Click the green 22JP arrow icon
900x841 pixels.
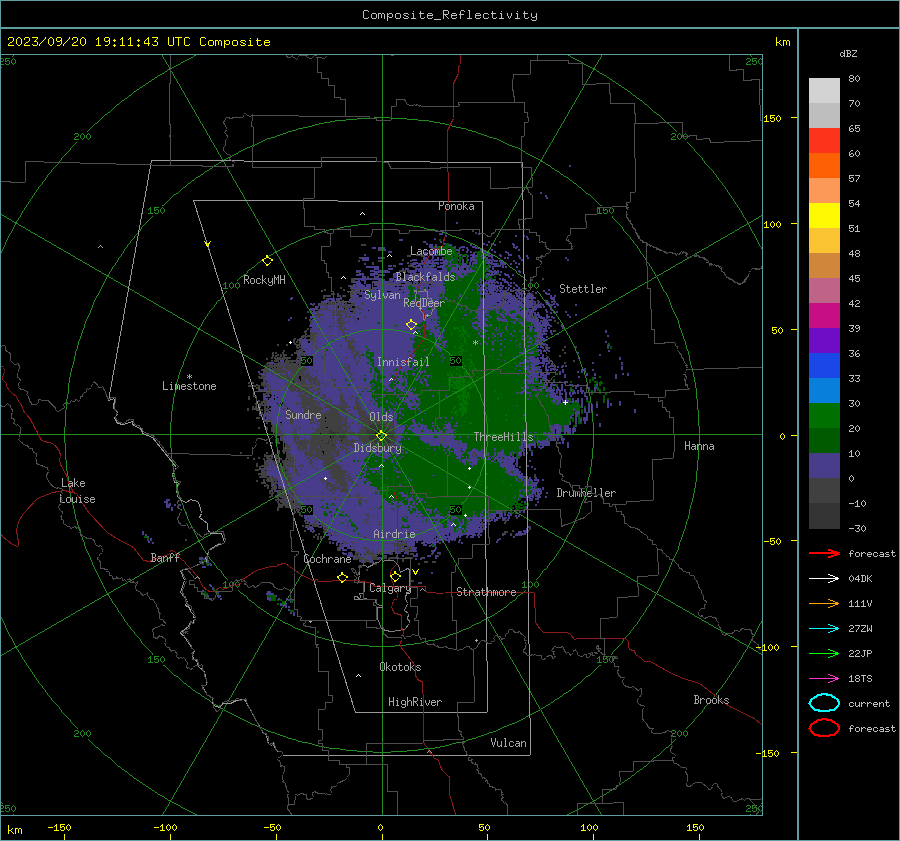tap(824, 653)
